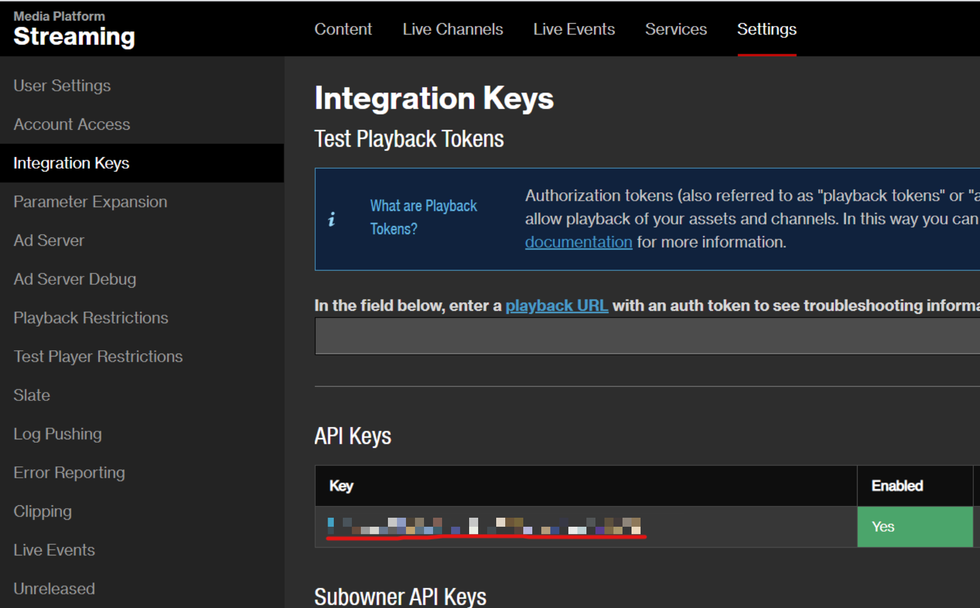Select the Settings tab

pos(767,29)
